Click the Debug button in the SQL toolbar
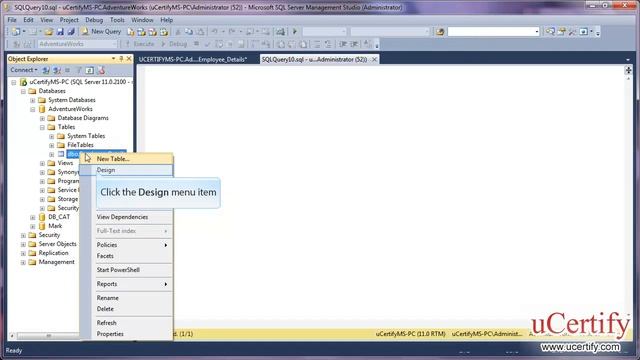This screenshot has width=640, height=360. coord(173,44)
